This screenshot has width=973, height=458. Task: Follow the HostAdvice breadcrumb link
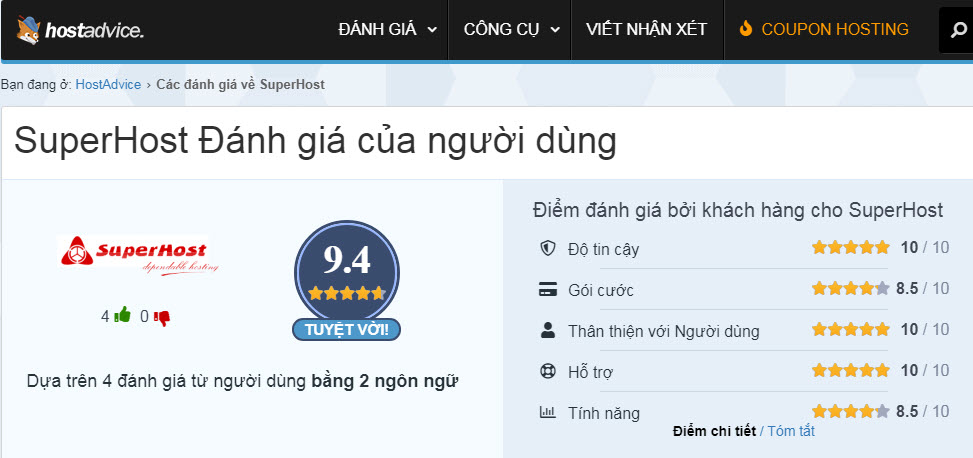pos(108,84)
